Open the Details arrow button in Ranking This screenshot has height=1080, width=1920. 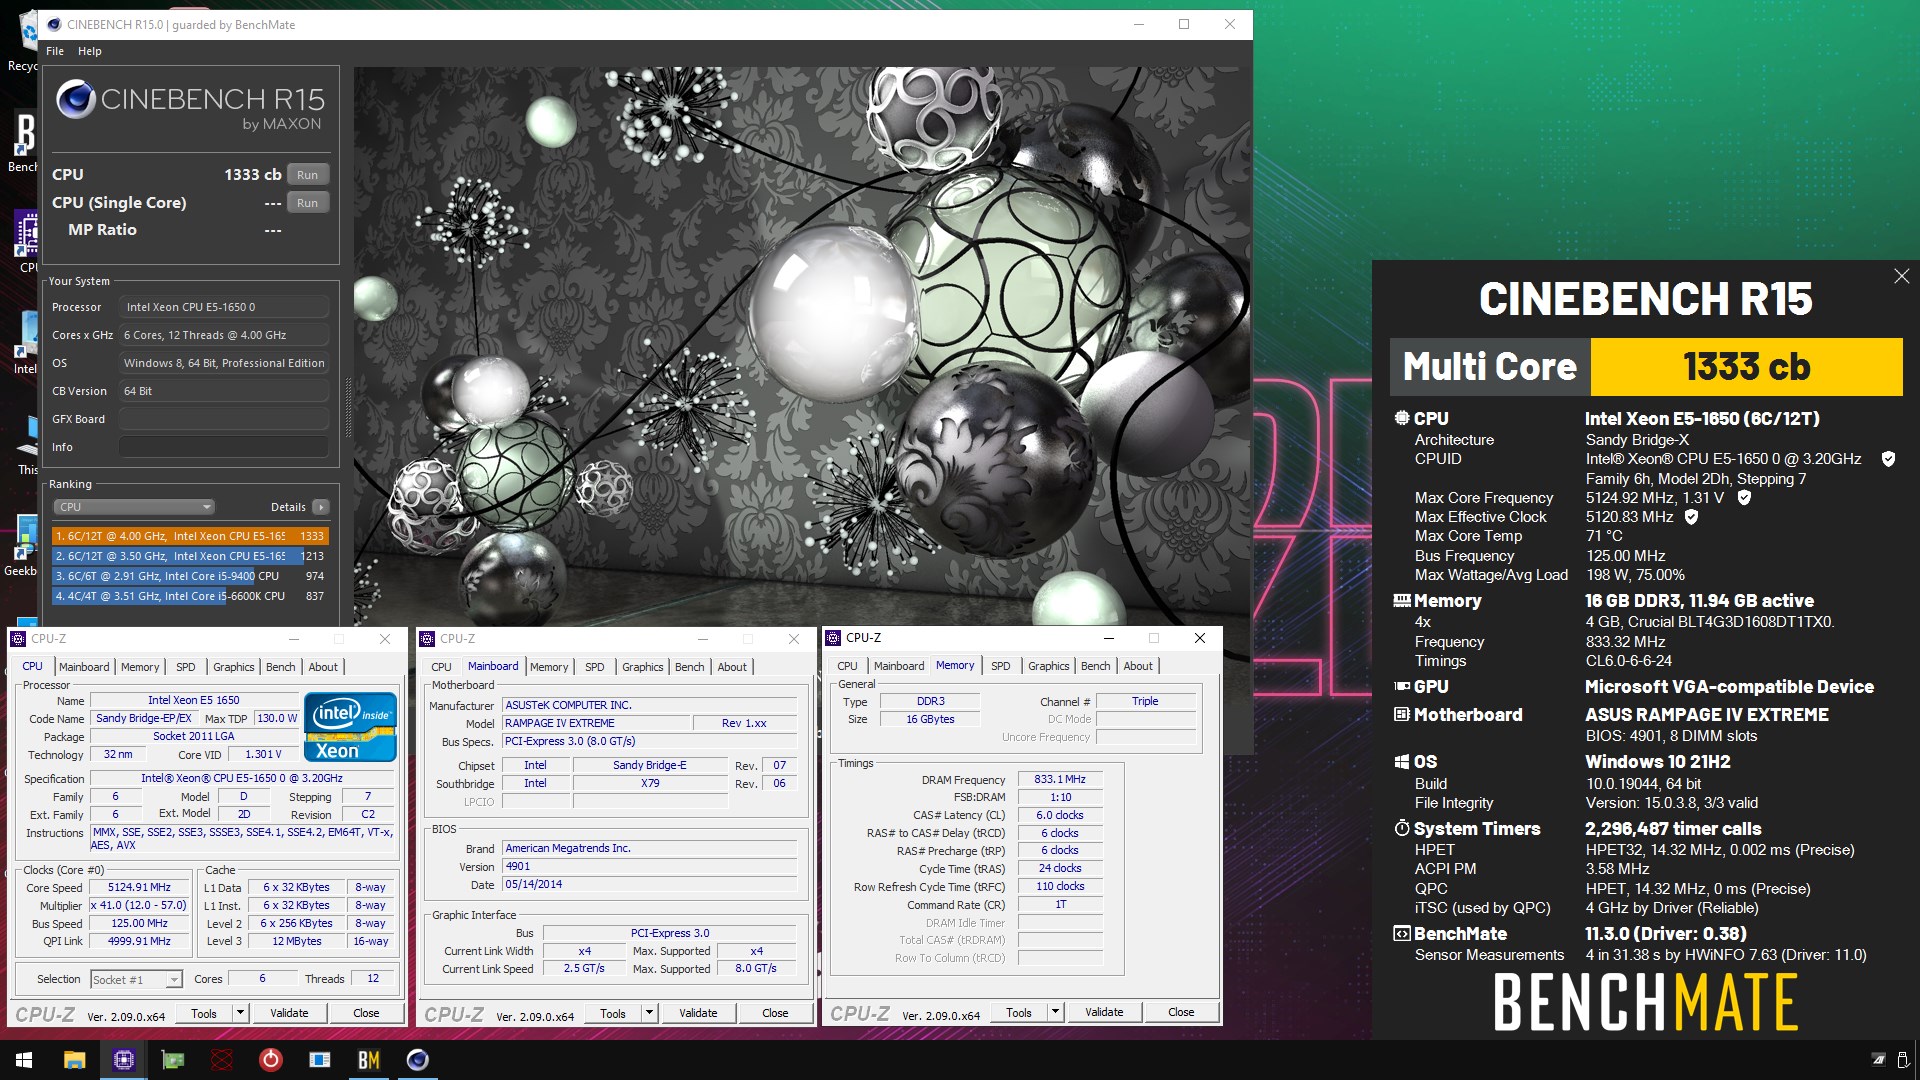[x=321, y=507]
